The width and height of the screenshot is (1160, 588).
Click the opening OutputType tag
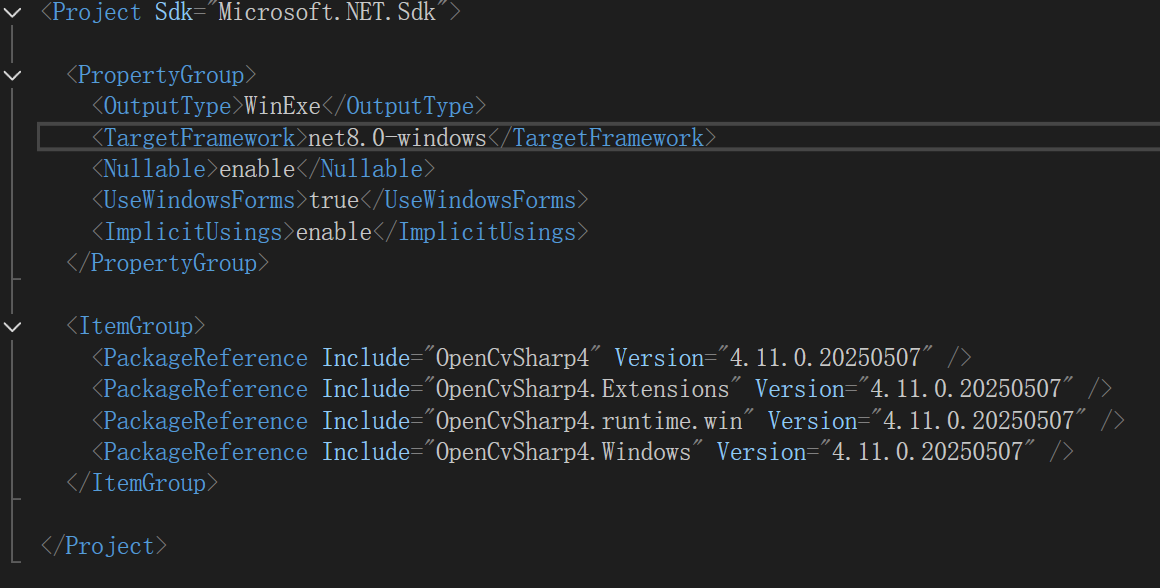(x=167, y=107)
